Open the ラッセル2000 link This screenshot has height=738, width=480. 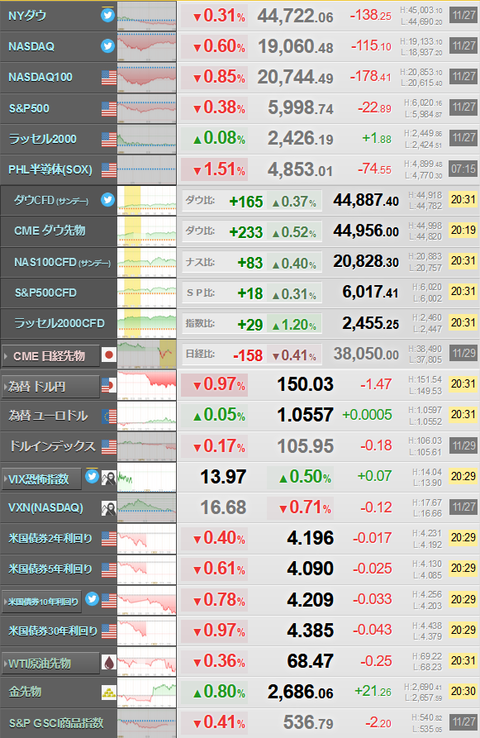click(x=42, y=139)
